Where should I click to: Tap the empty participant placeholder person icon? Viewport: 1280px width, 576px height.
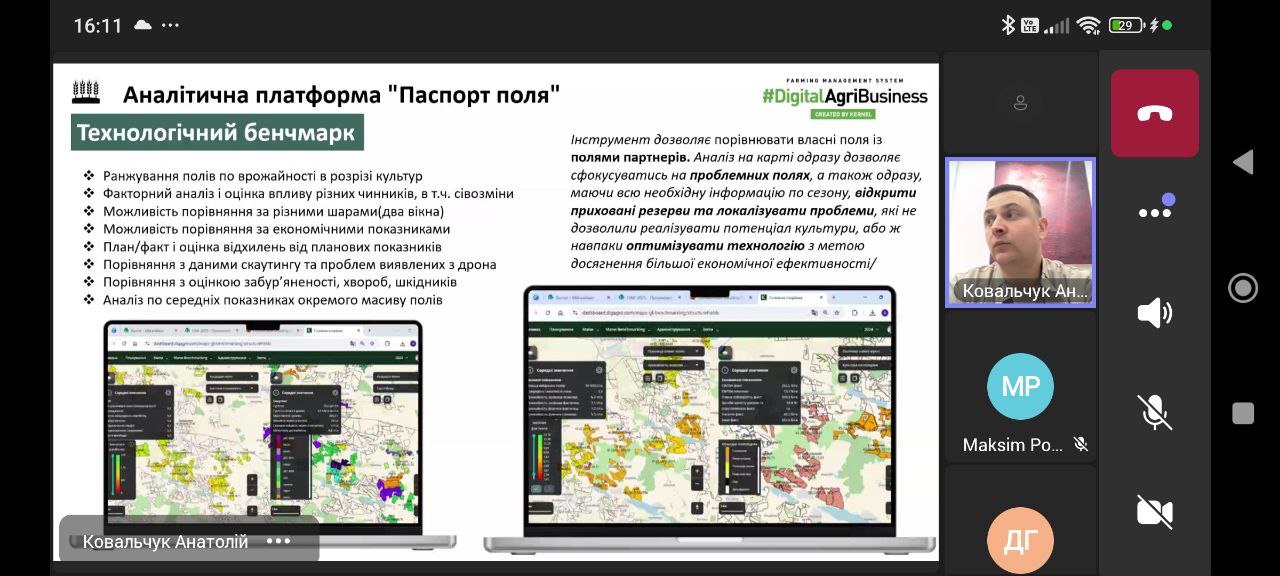(x=1020, y=102)
